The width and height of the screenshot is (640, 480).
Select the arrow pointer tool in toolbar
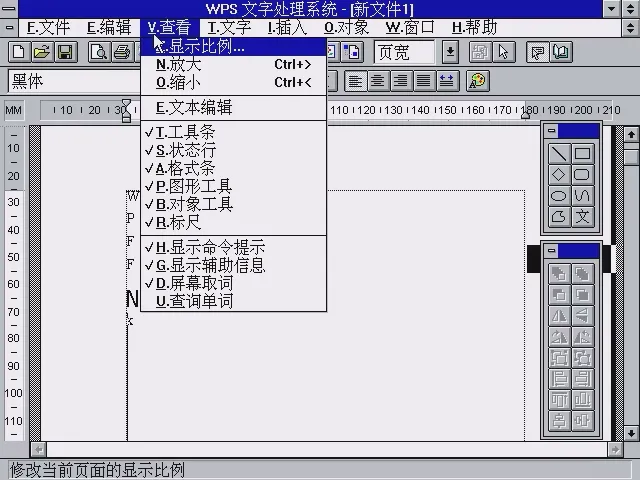[x=504, y=52]
